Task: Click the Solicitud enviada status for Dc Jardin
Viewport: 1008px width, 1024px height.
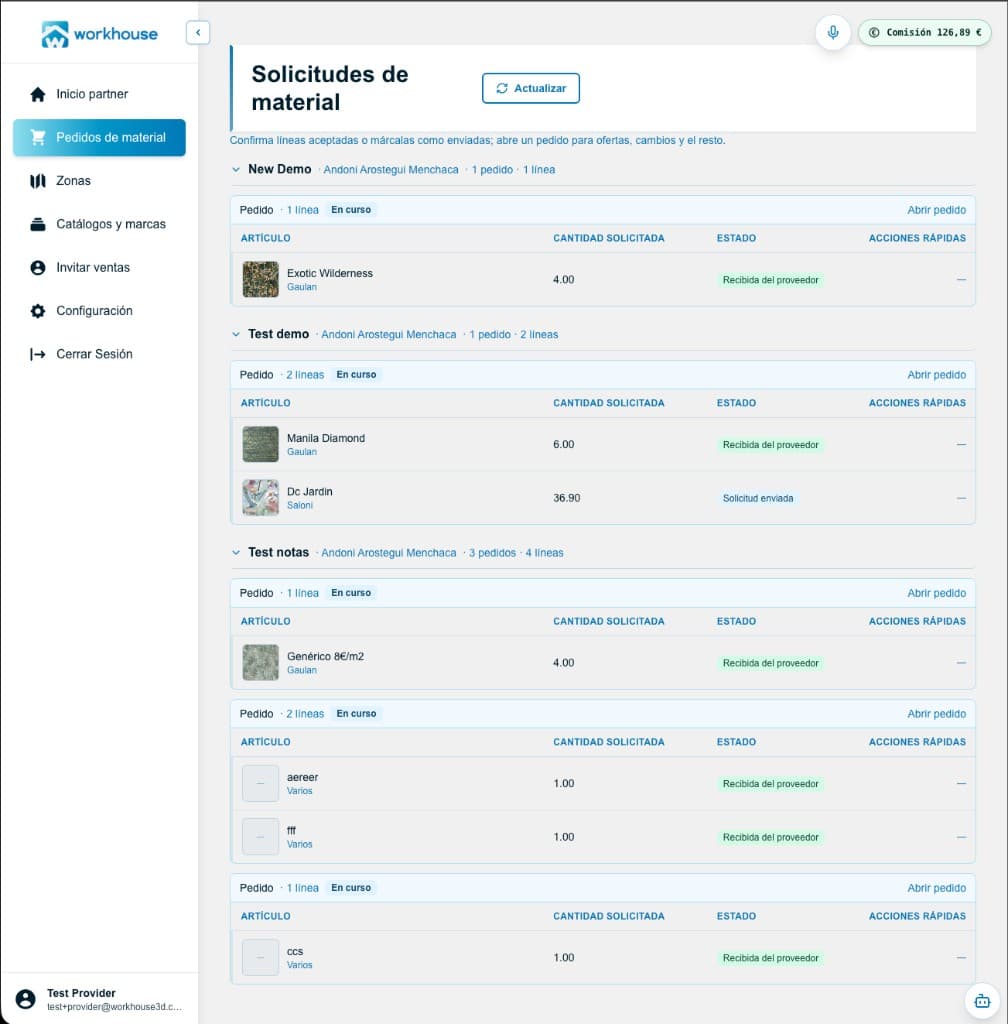Action: (x=757, y=498)
